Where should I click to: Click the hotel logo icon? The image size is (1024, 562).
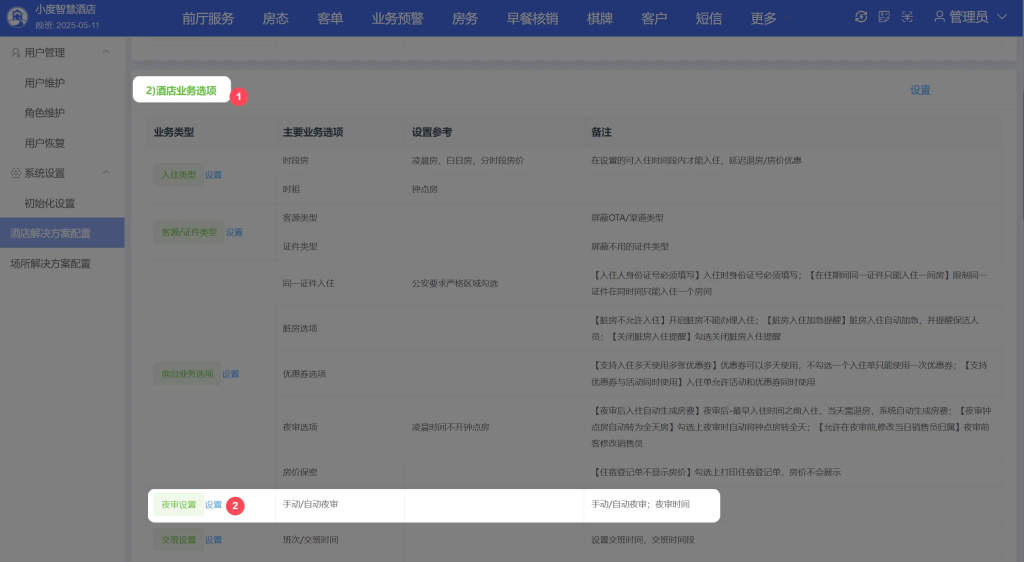click(17, 17)
